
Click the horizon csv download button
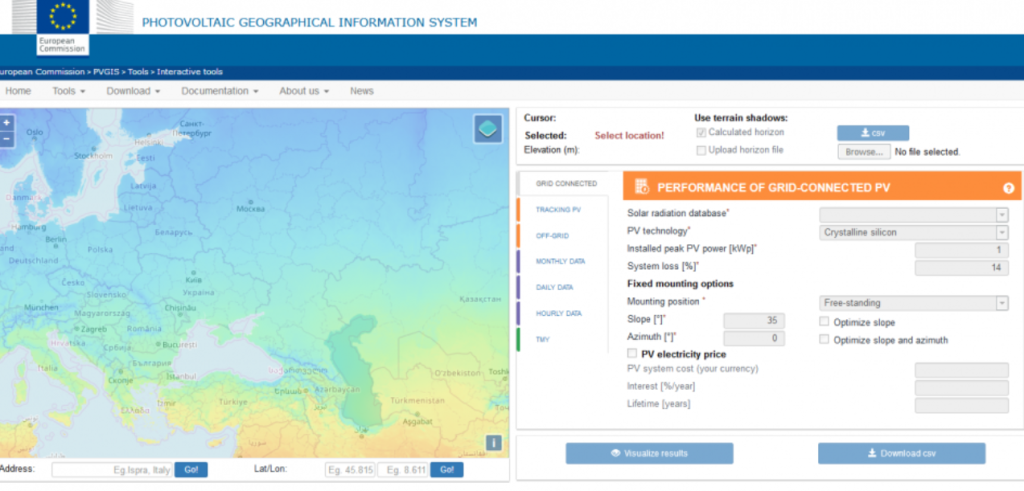click(x=872, y=133)
